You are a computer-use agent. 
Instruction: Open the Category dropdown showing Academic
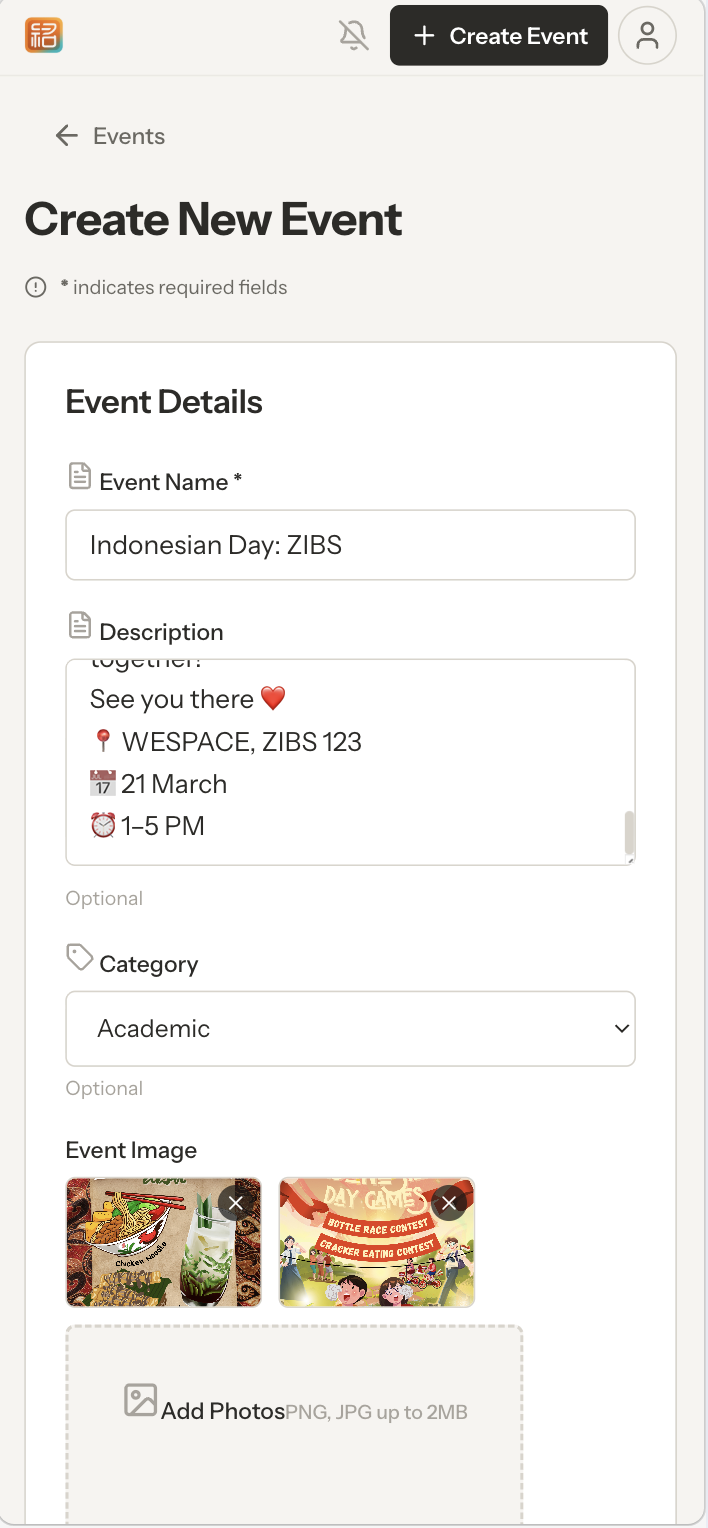point(350,1028)
